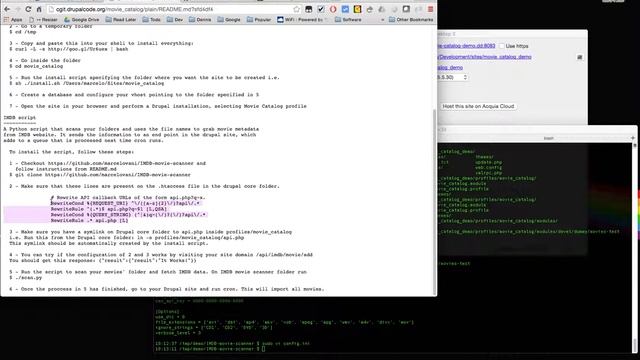Image resolution: width=640 pixels, height=360 pixels.
Task: Expand the Read Later bookmarks folder
Action: pyautogui.click(x=121, y=20)
